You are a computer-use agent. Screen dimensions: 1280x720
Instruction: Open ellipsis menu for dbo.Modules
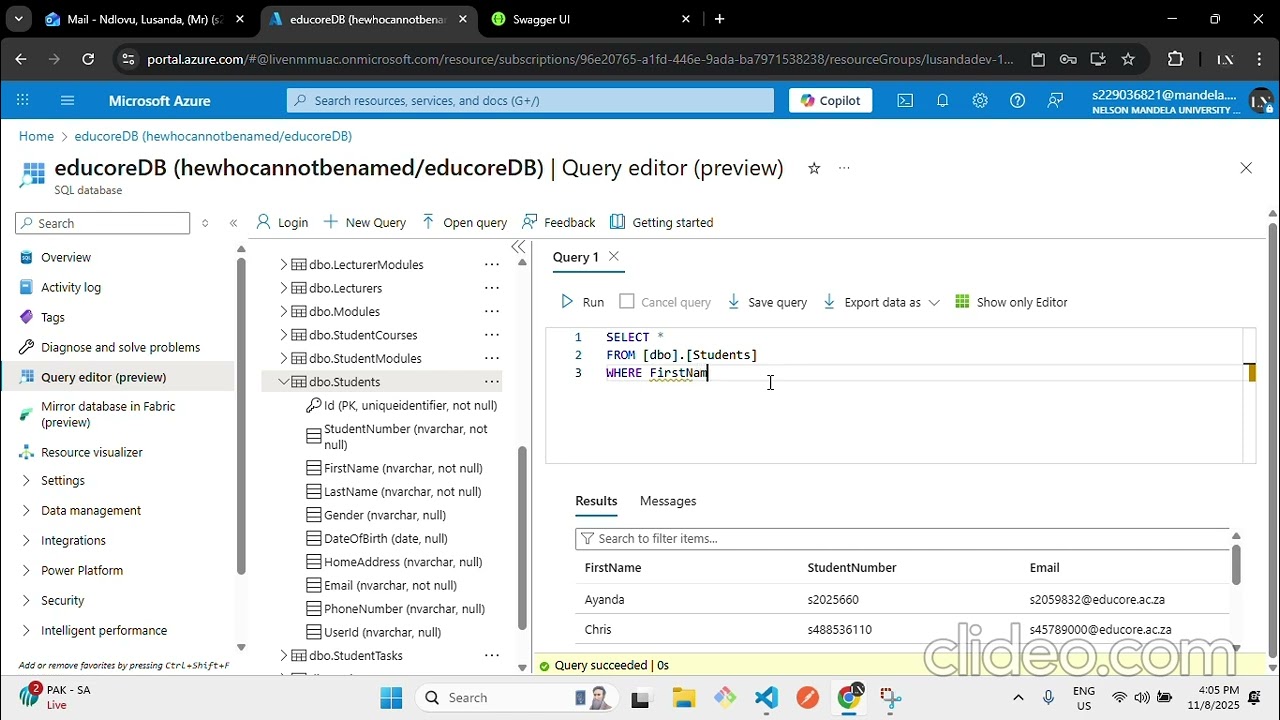point(491,311)
